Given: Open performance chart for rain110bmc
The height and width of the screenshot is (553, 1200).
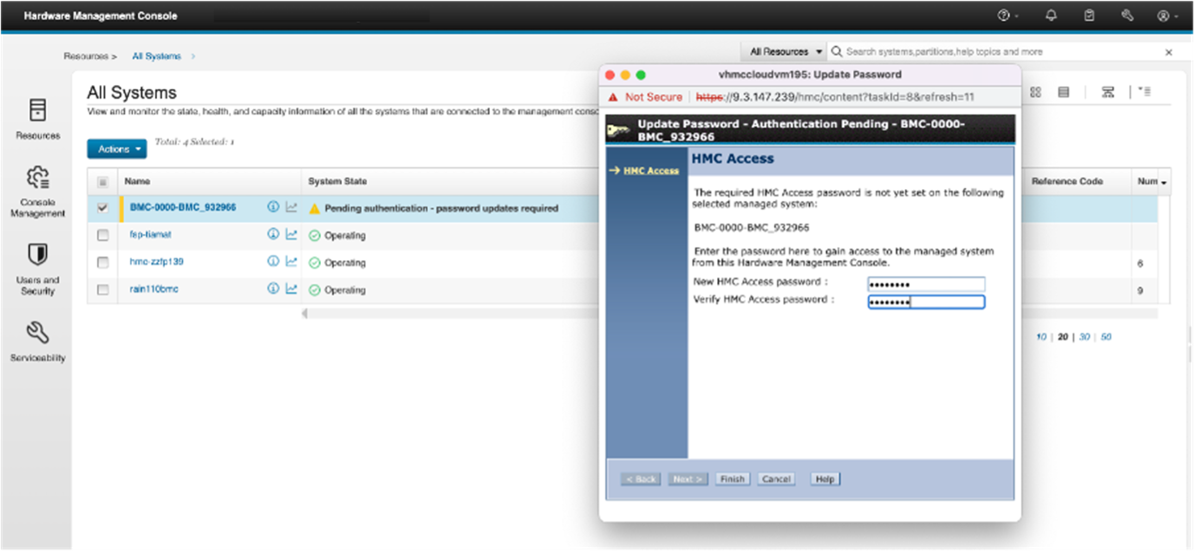Looking at the screenshot, I should point(291,289).
